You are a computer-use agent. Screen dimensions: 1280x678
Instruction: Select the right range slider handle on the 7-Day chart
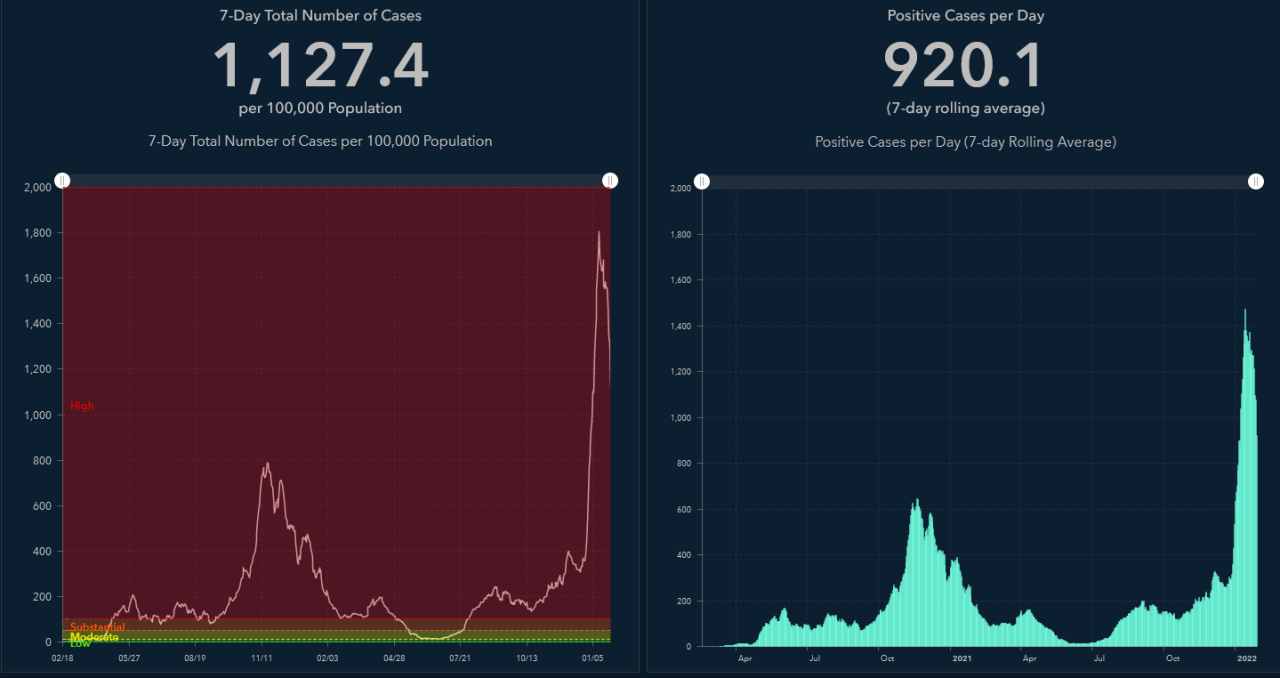click(610, 180)
